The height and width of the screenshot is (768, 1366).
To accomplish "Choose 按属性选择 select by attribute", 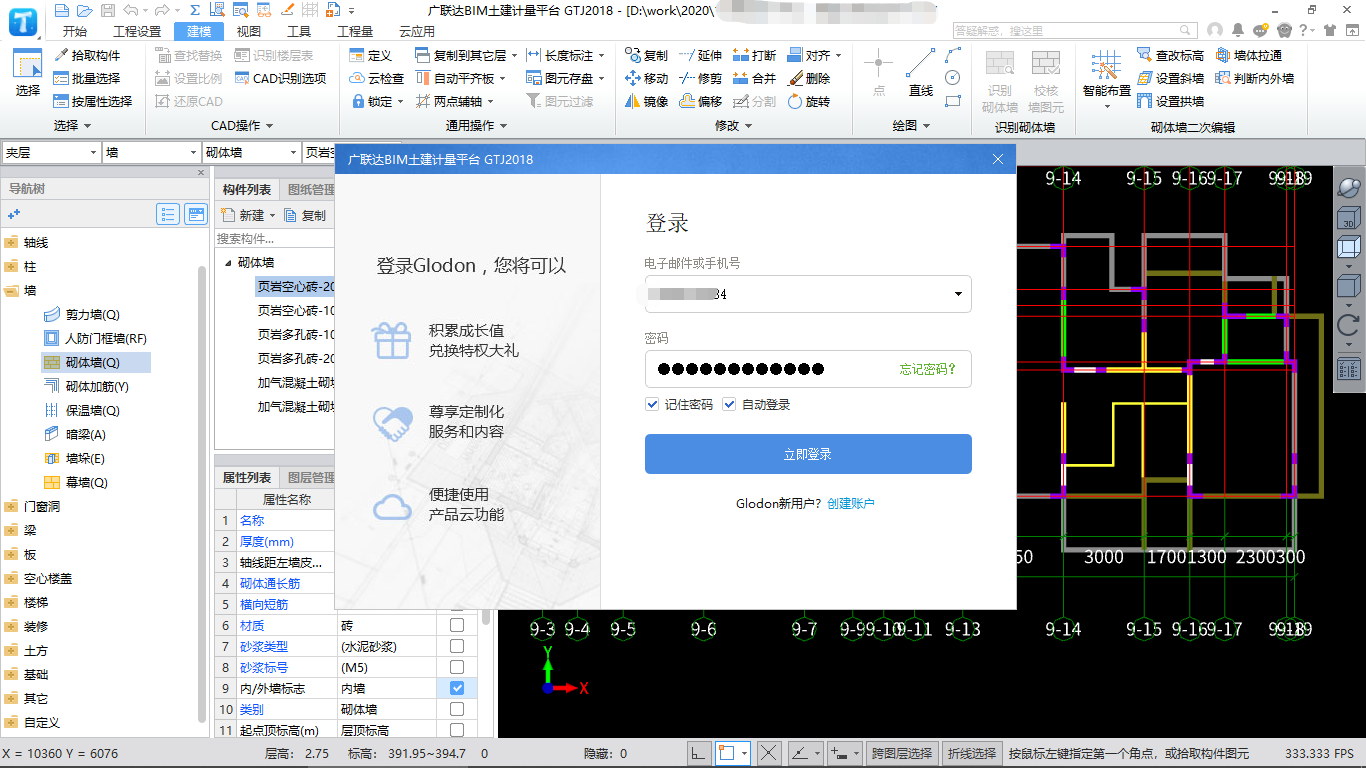I will click(x=93, y=101).
